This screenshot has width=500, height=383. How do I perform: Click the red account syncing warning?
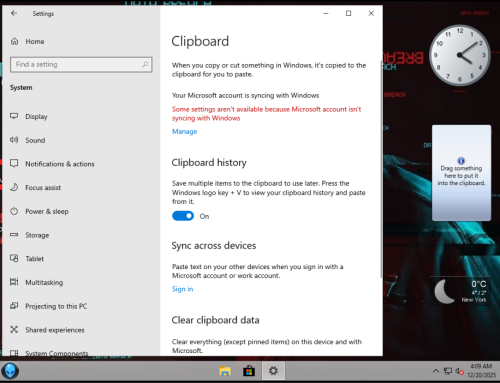click(266, 114)
